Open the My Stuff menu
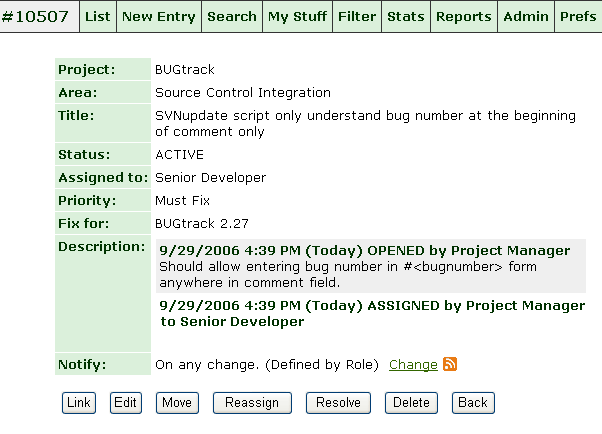This screenshot has width=602, height=434. [297, 16]
